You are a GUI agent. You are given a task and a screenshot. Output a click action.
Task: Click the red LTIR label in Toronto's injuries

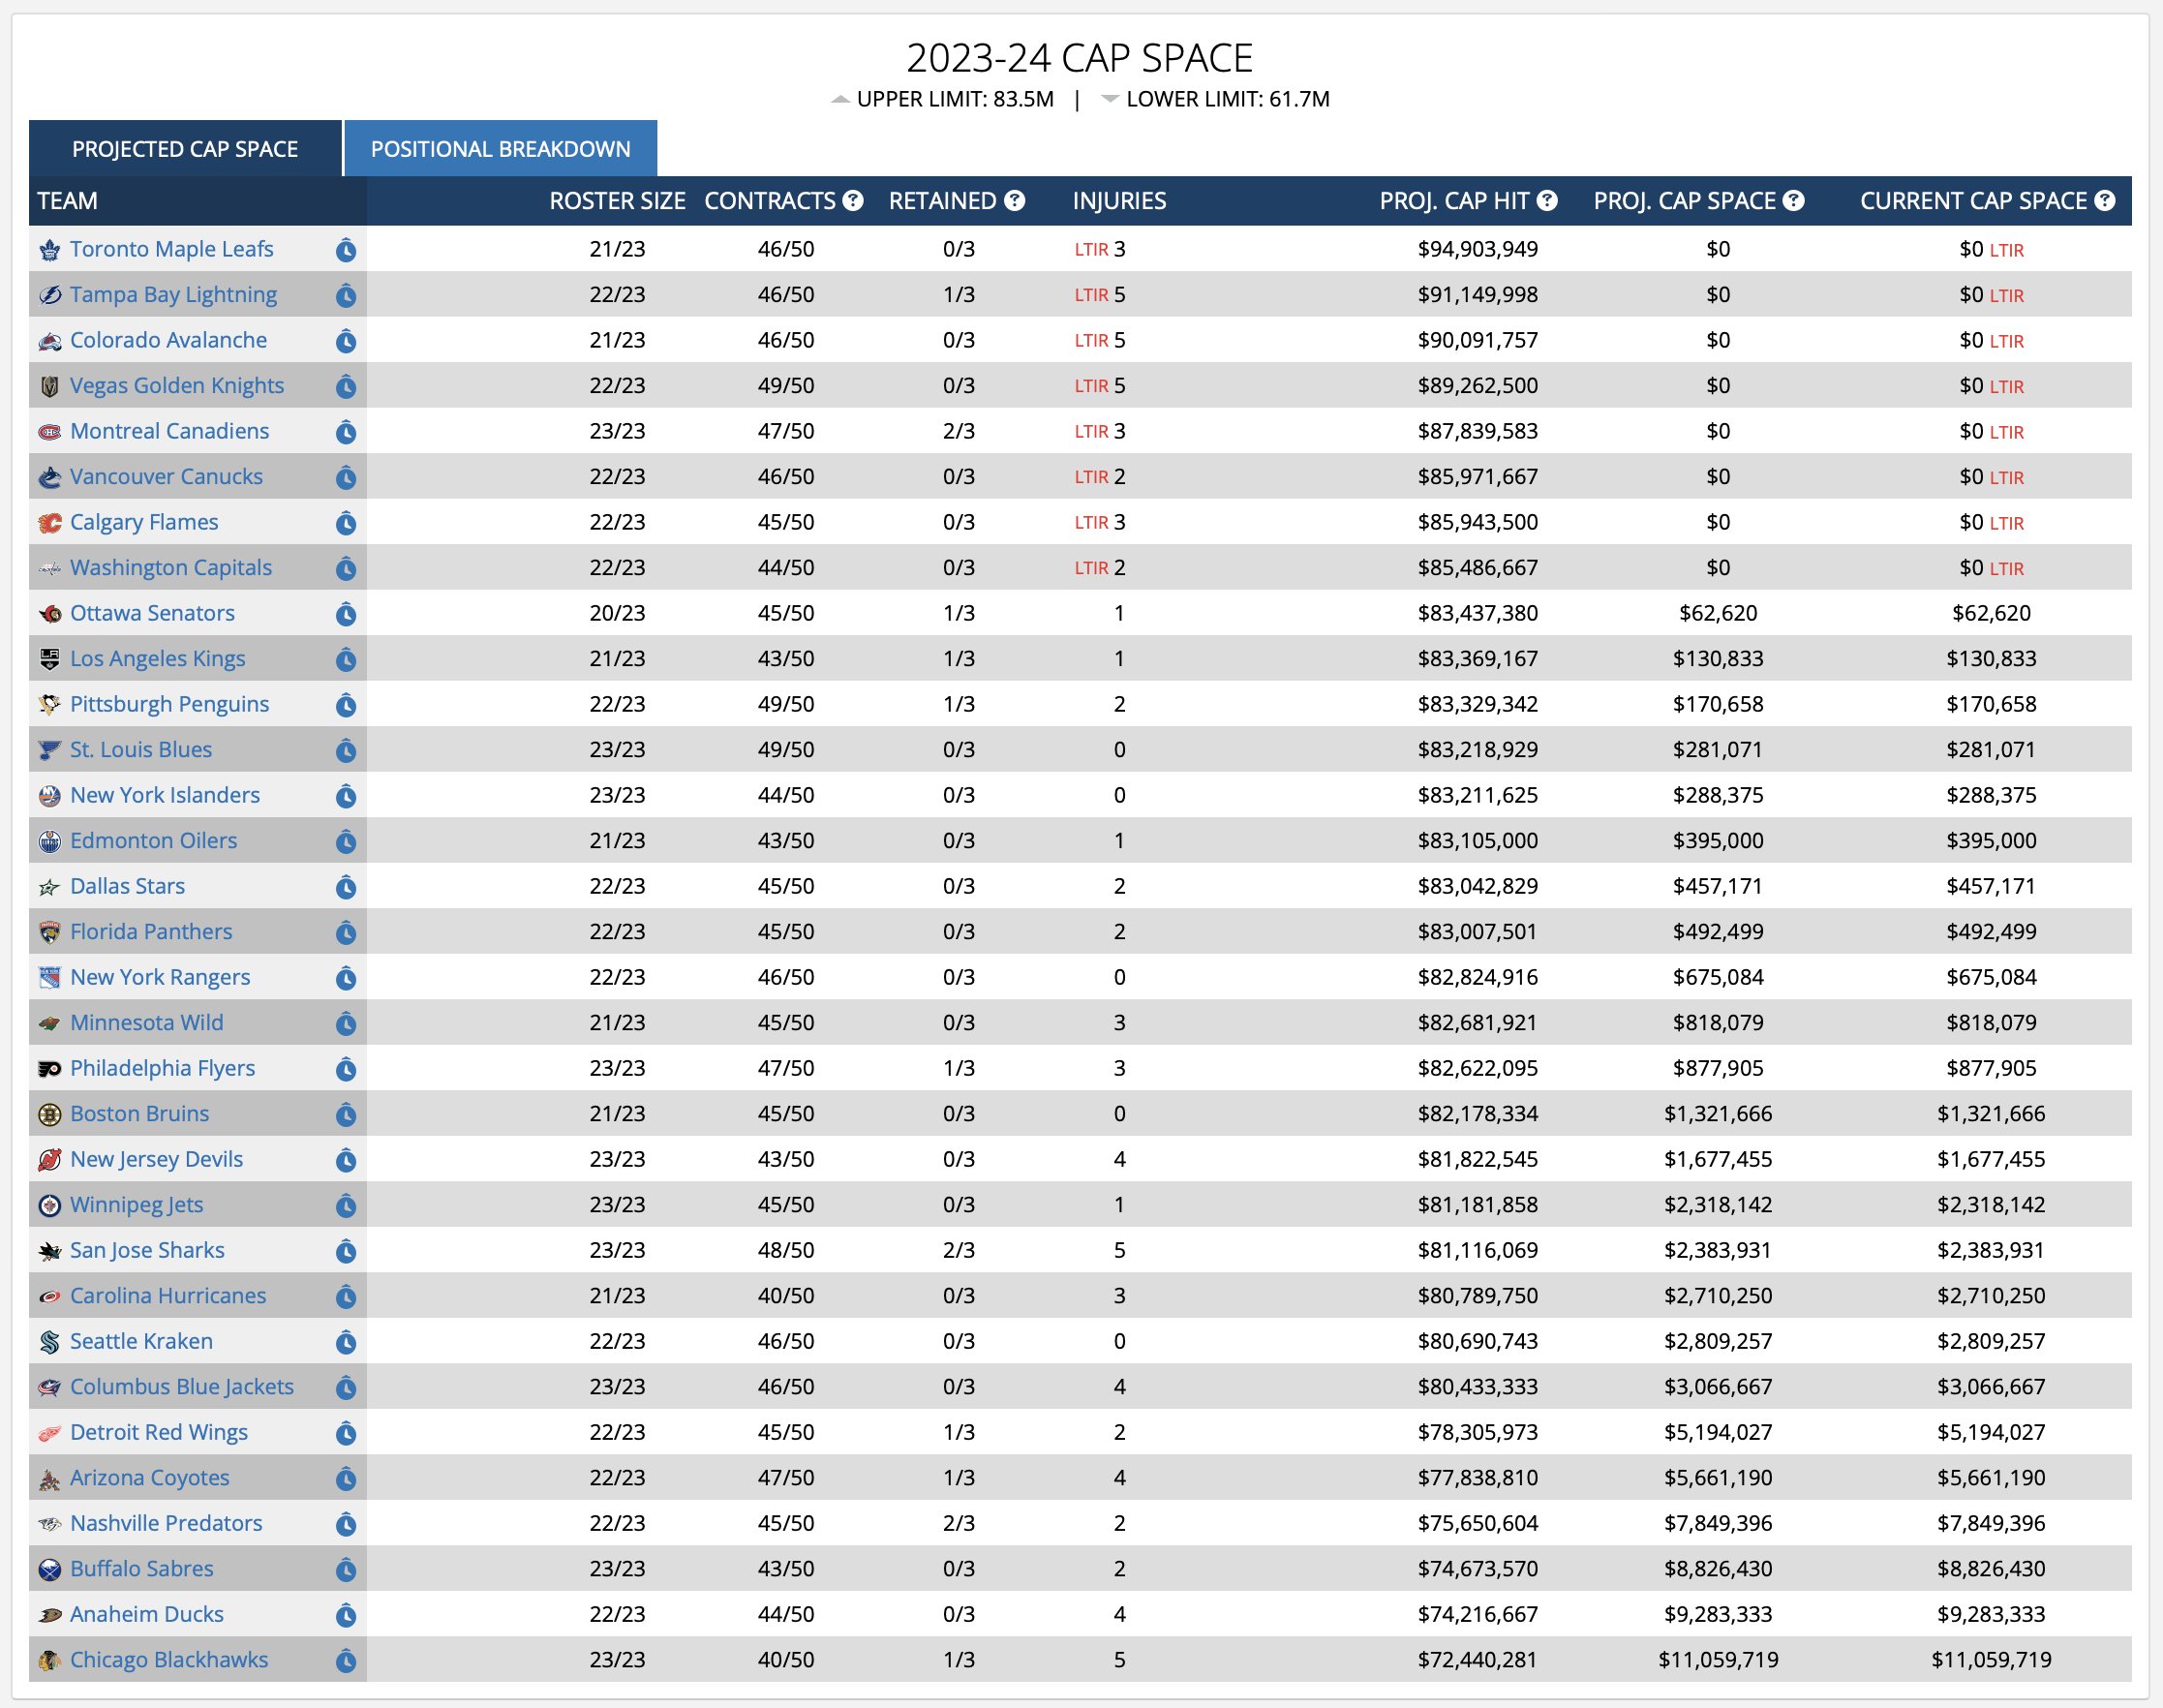pos(1091,250)
